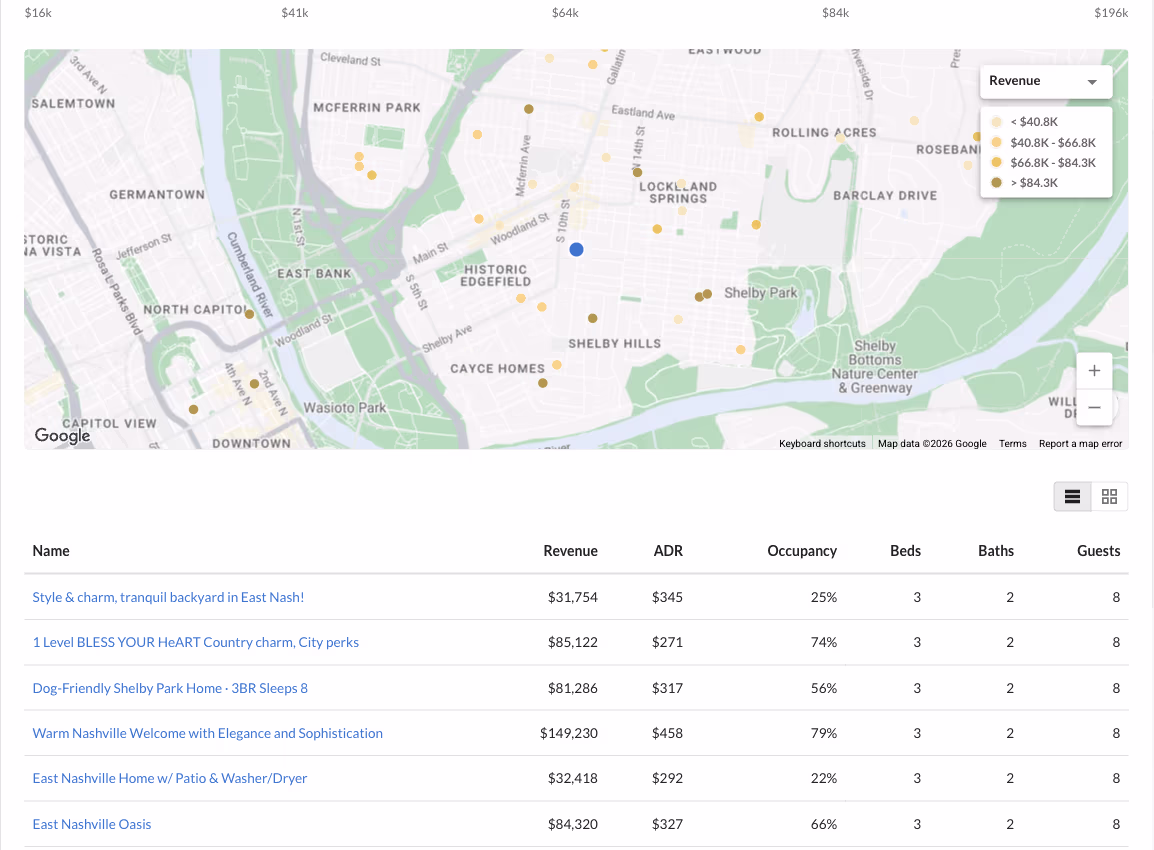The image size is (1154, 850).
Task: Zoom out on the map
Action: coord(1094,407)
